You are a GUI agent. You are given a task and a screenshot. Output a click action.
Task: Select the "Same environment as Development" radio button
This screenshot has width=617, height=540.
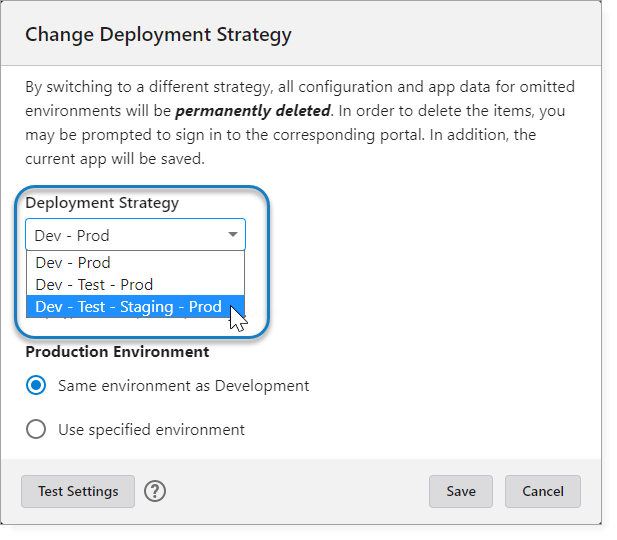click(36, 385)
